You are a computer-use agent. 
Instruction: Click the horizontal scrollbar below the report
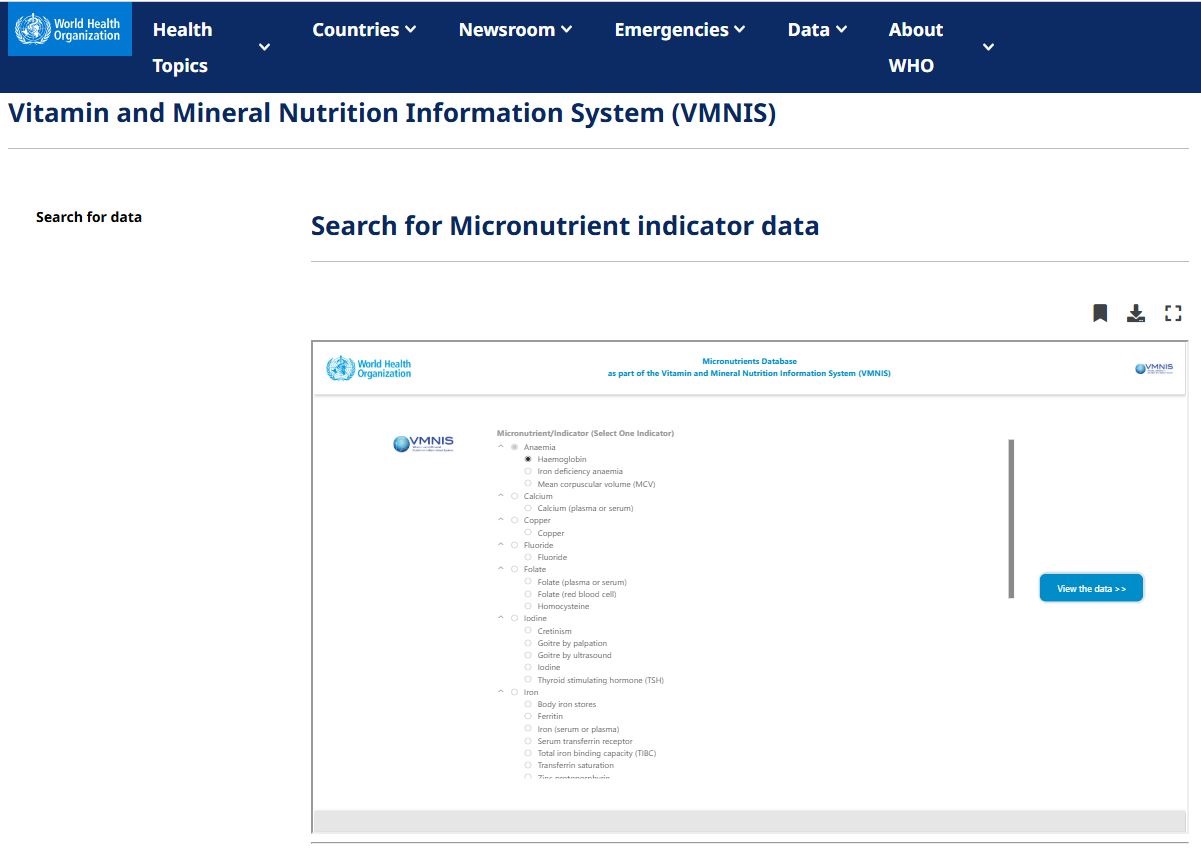(x=748, y=820)
